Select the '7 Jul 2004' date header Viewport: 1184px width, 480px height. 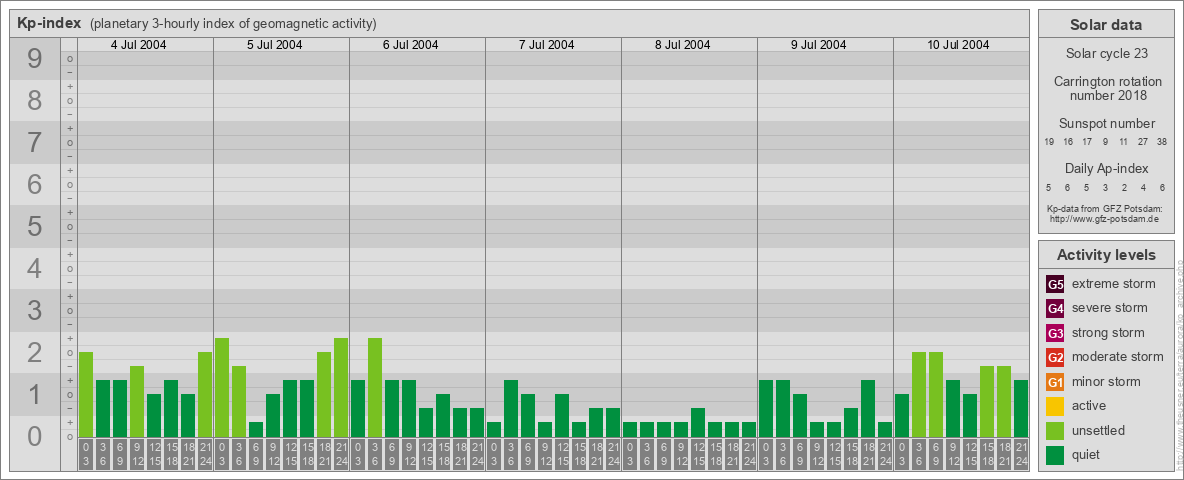point(547,45)
